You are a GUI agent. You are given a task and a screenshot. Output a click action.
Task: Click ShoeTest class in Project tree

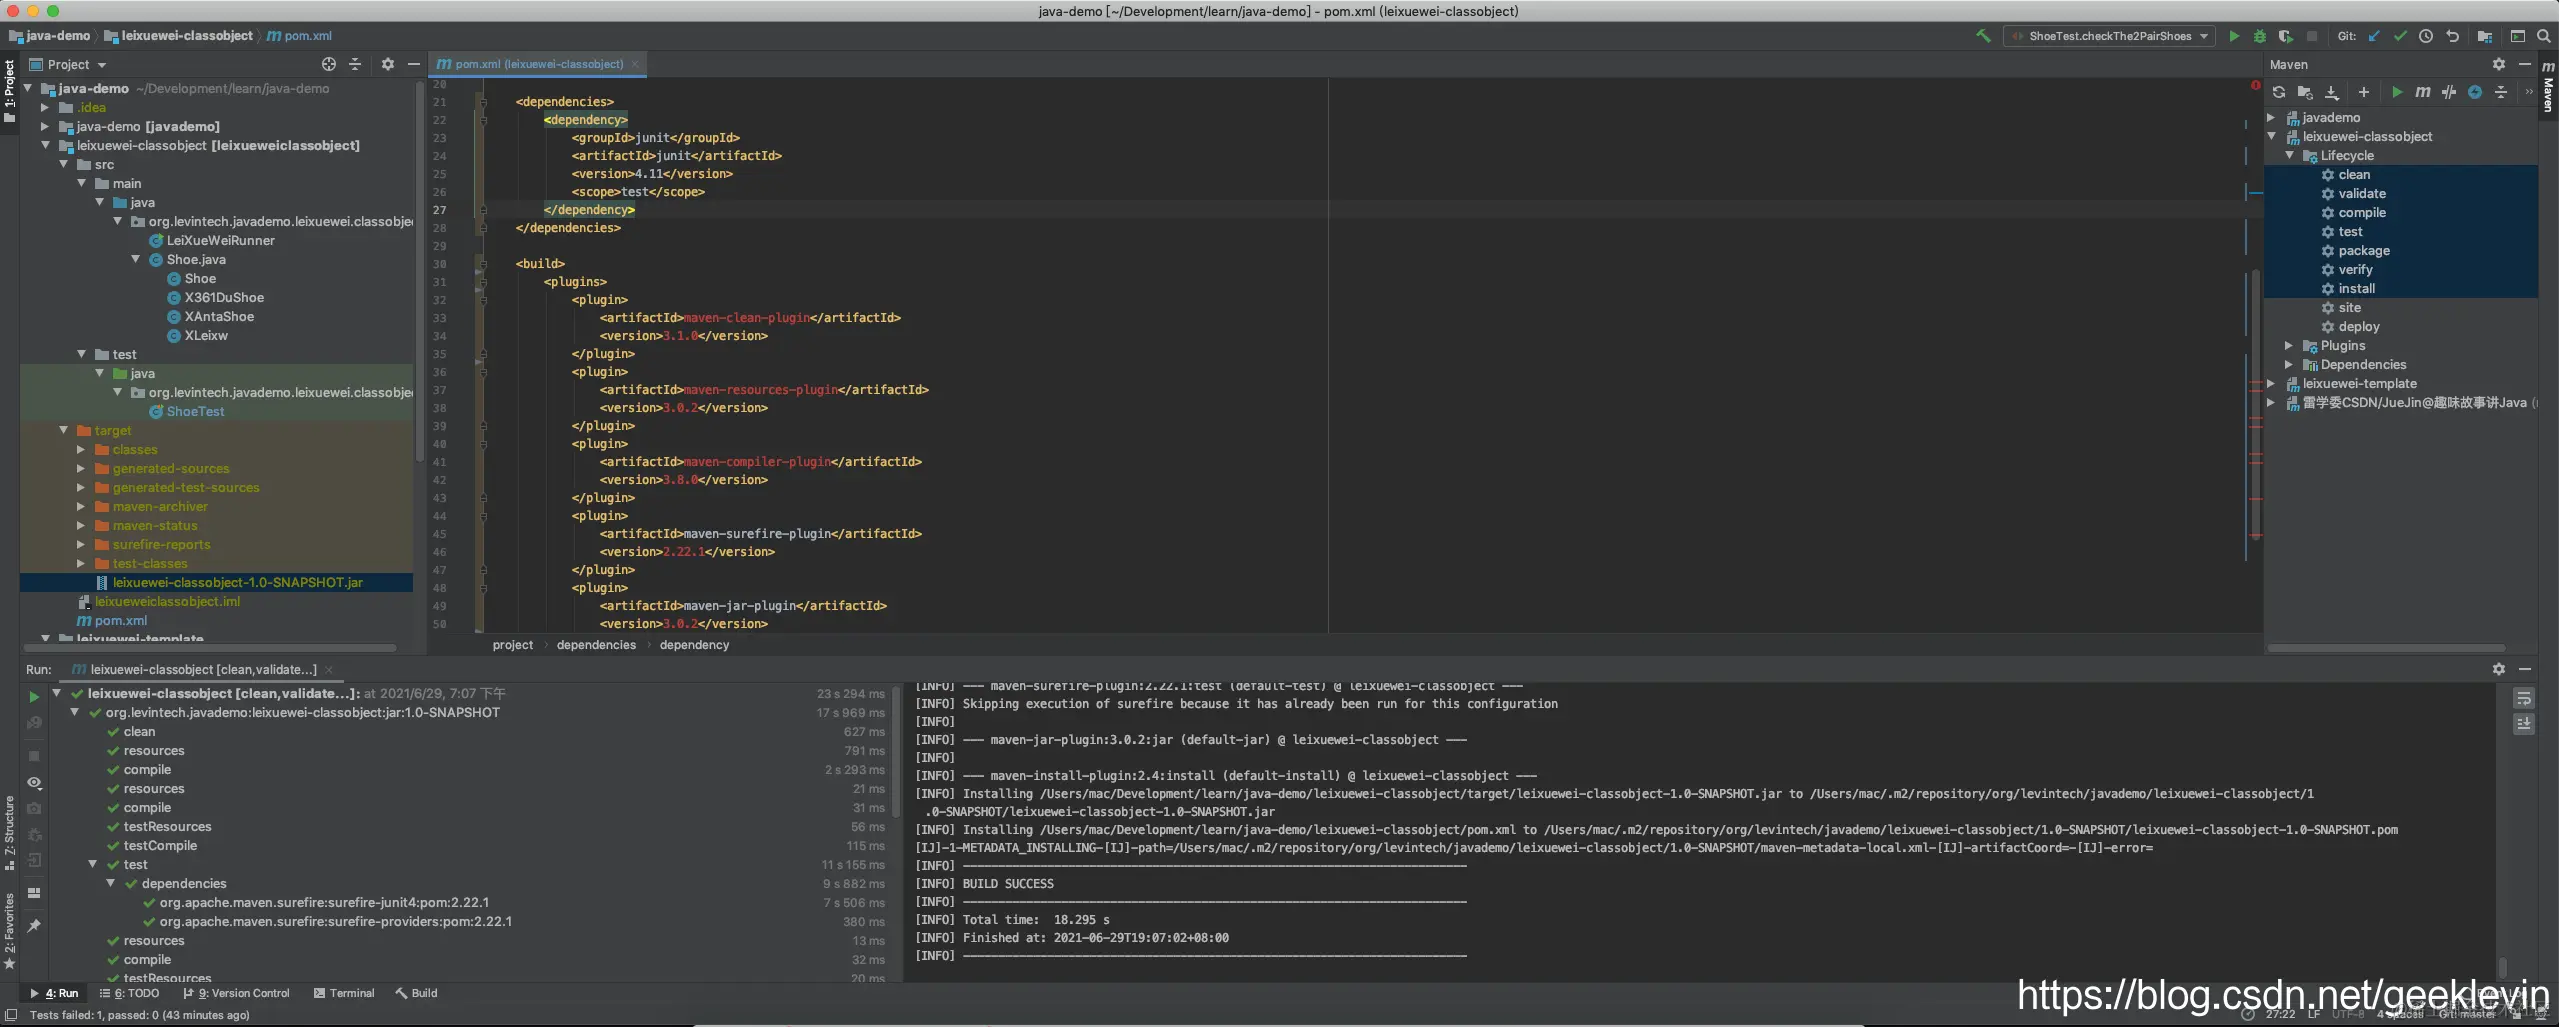click(195, 411)
